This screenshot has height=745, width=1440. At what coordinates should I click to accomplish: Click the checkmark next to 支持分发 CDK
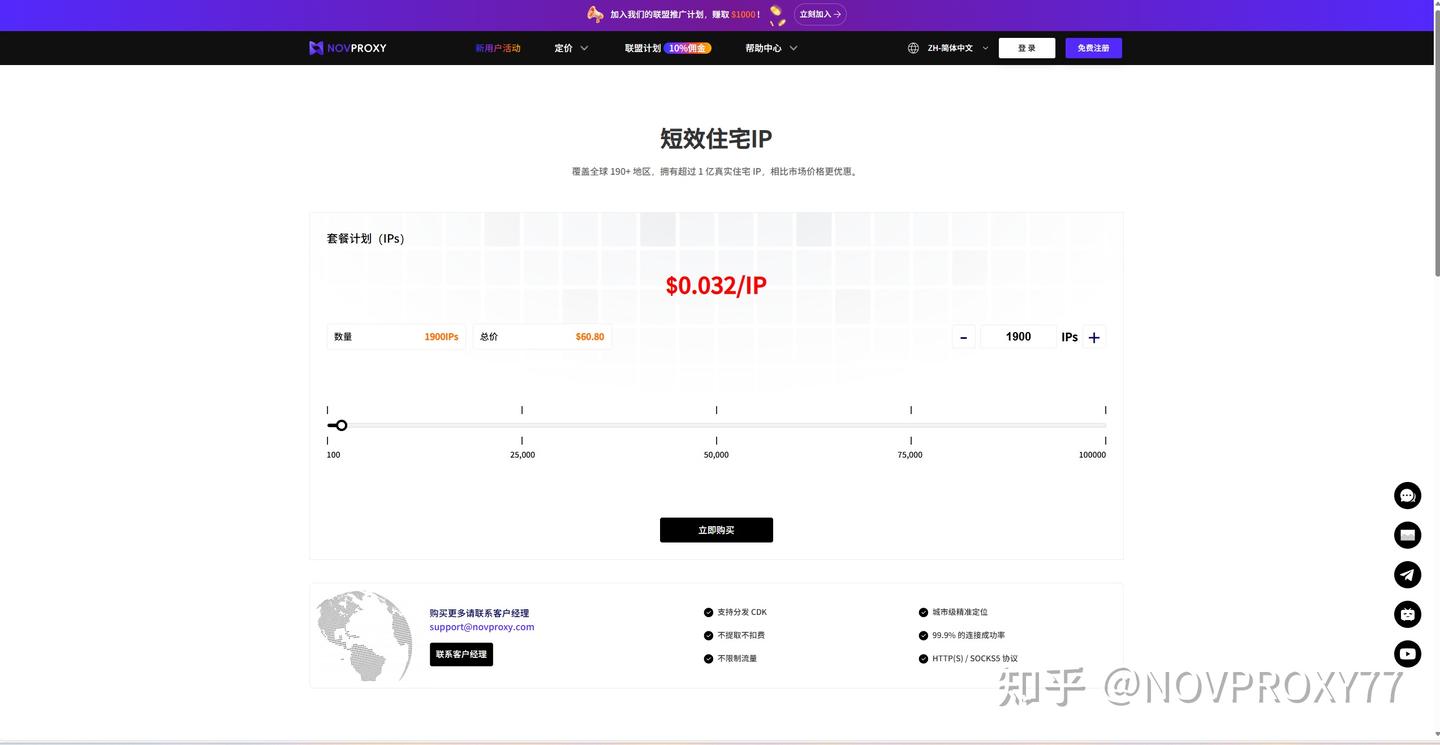coord(708,611)
